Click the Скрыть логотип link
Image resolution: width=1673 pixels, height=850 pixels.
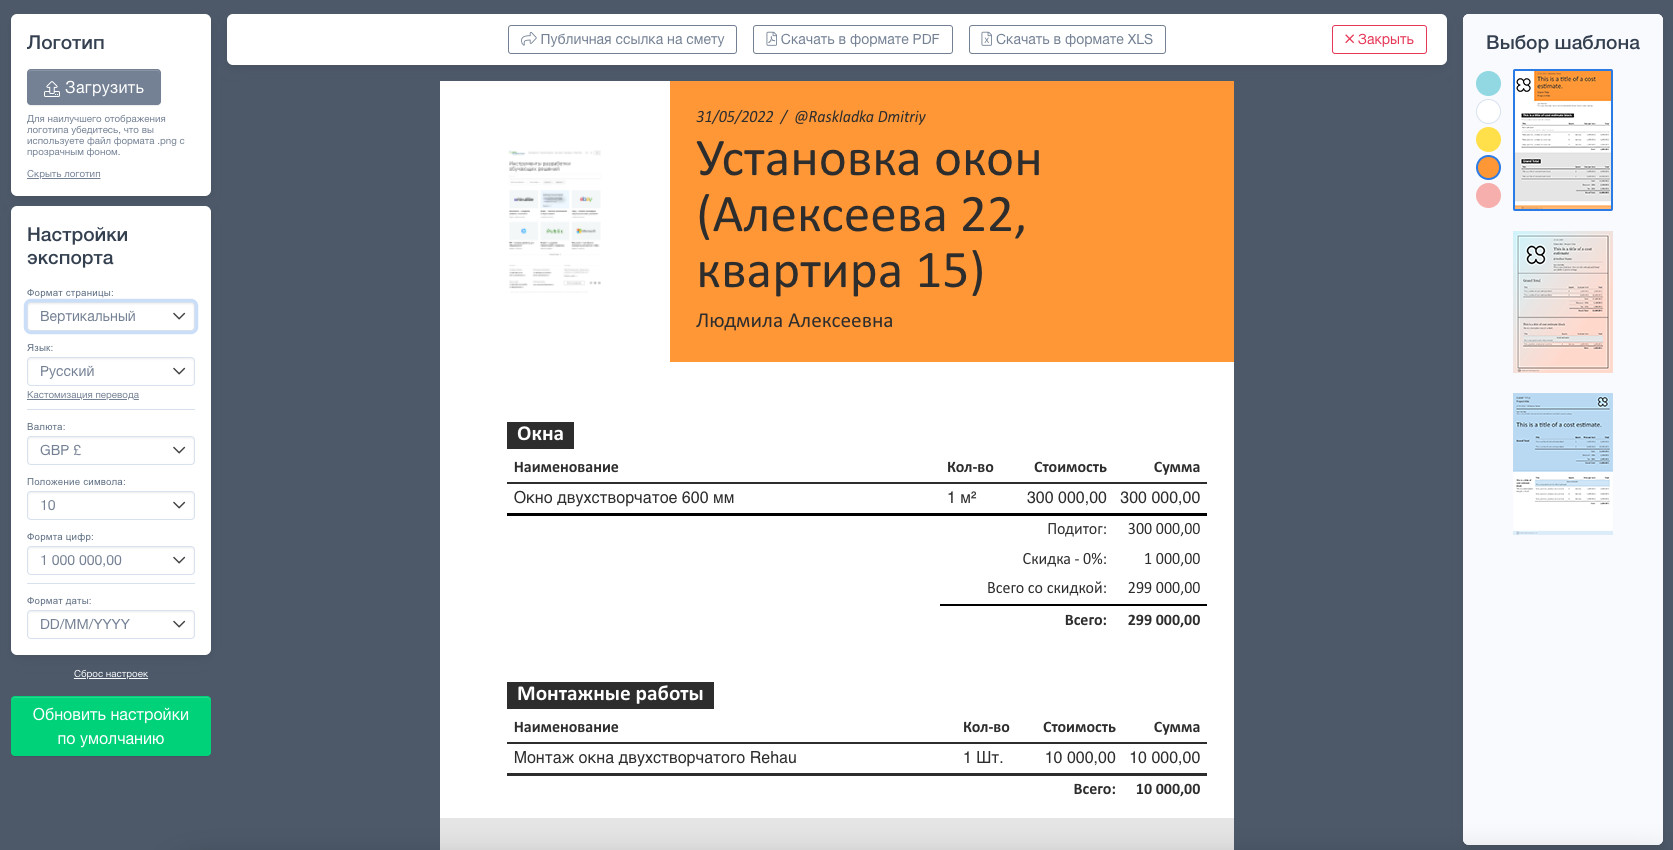click(x=64, y=174)
